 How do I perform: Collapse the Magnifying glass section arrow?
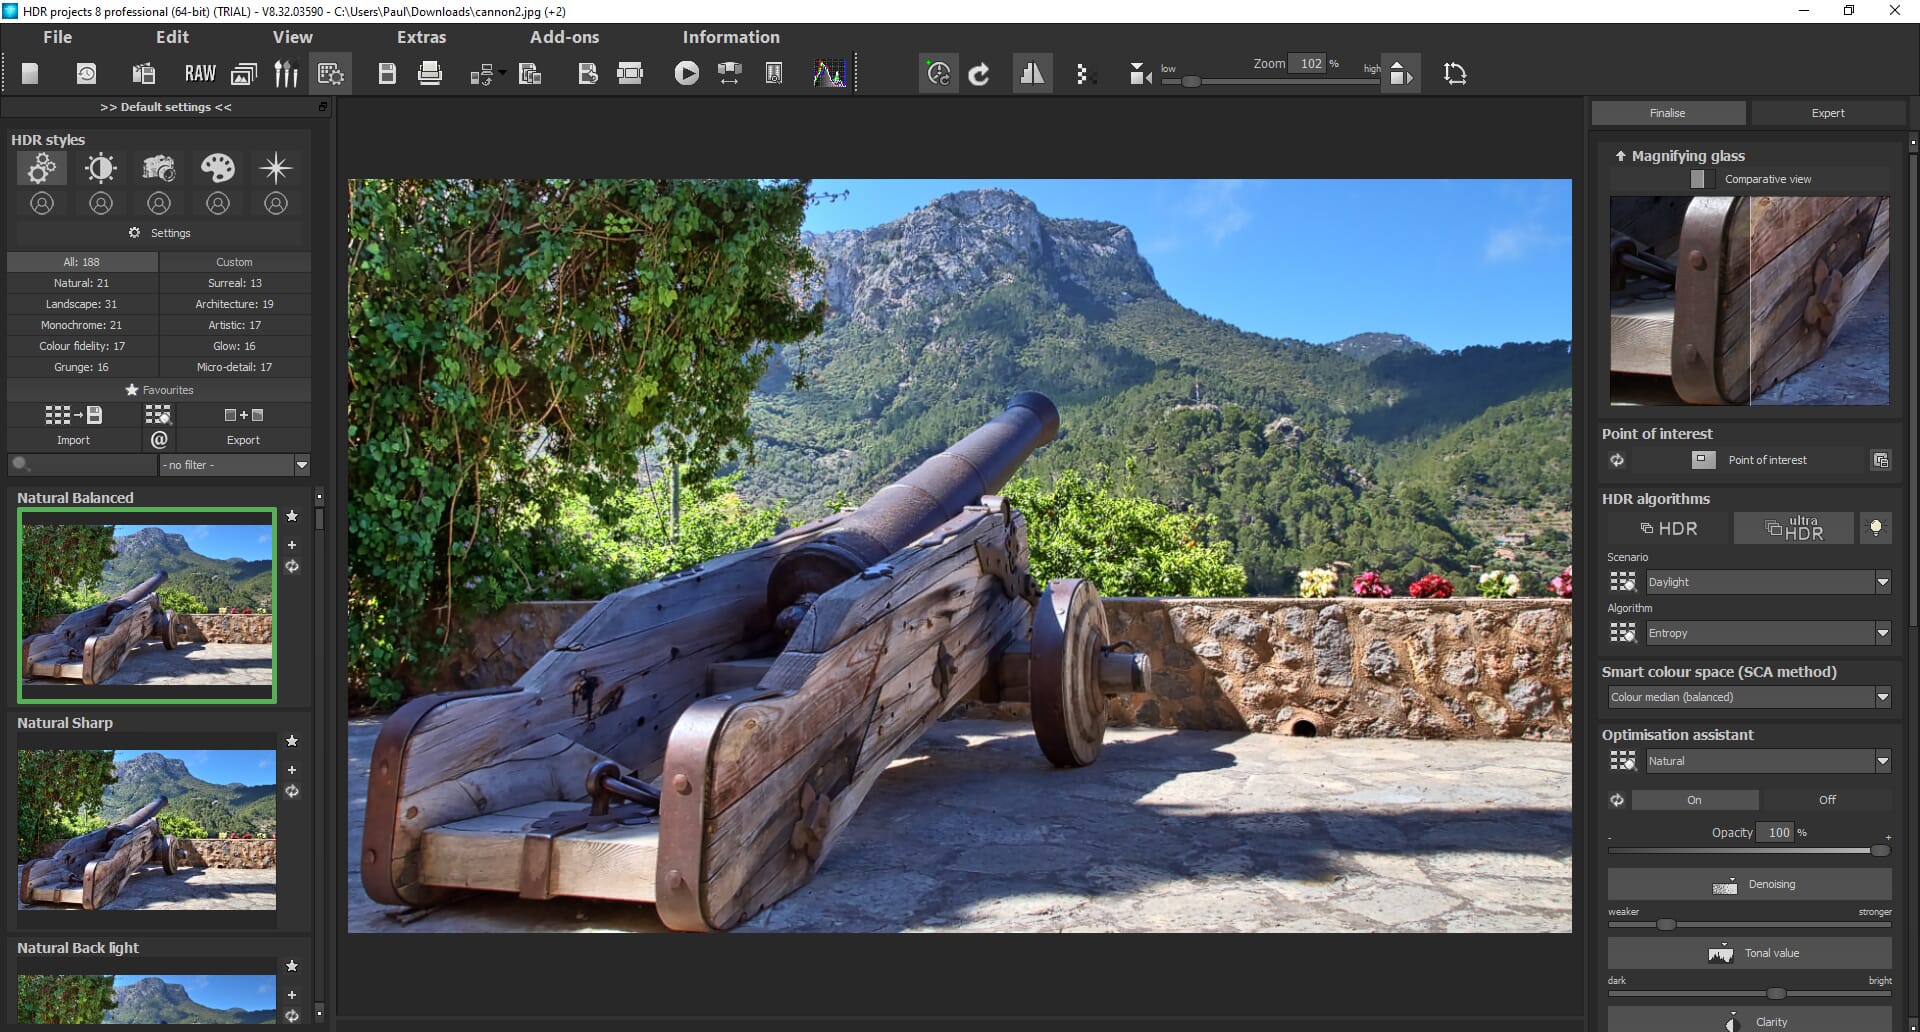[1620, 156]
